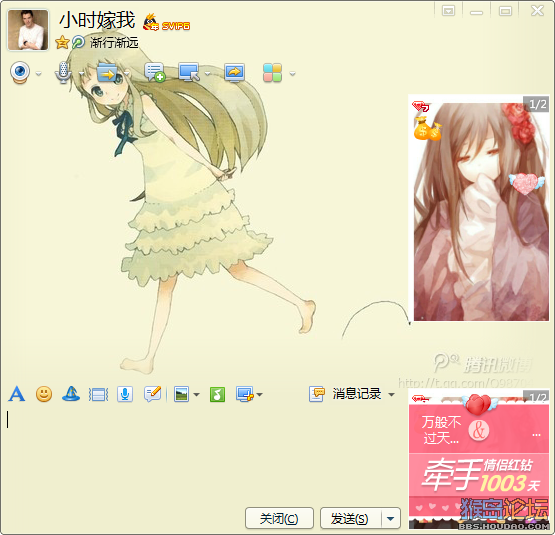Click the yellow star level icon

coord(62,42)
